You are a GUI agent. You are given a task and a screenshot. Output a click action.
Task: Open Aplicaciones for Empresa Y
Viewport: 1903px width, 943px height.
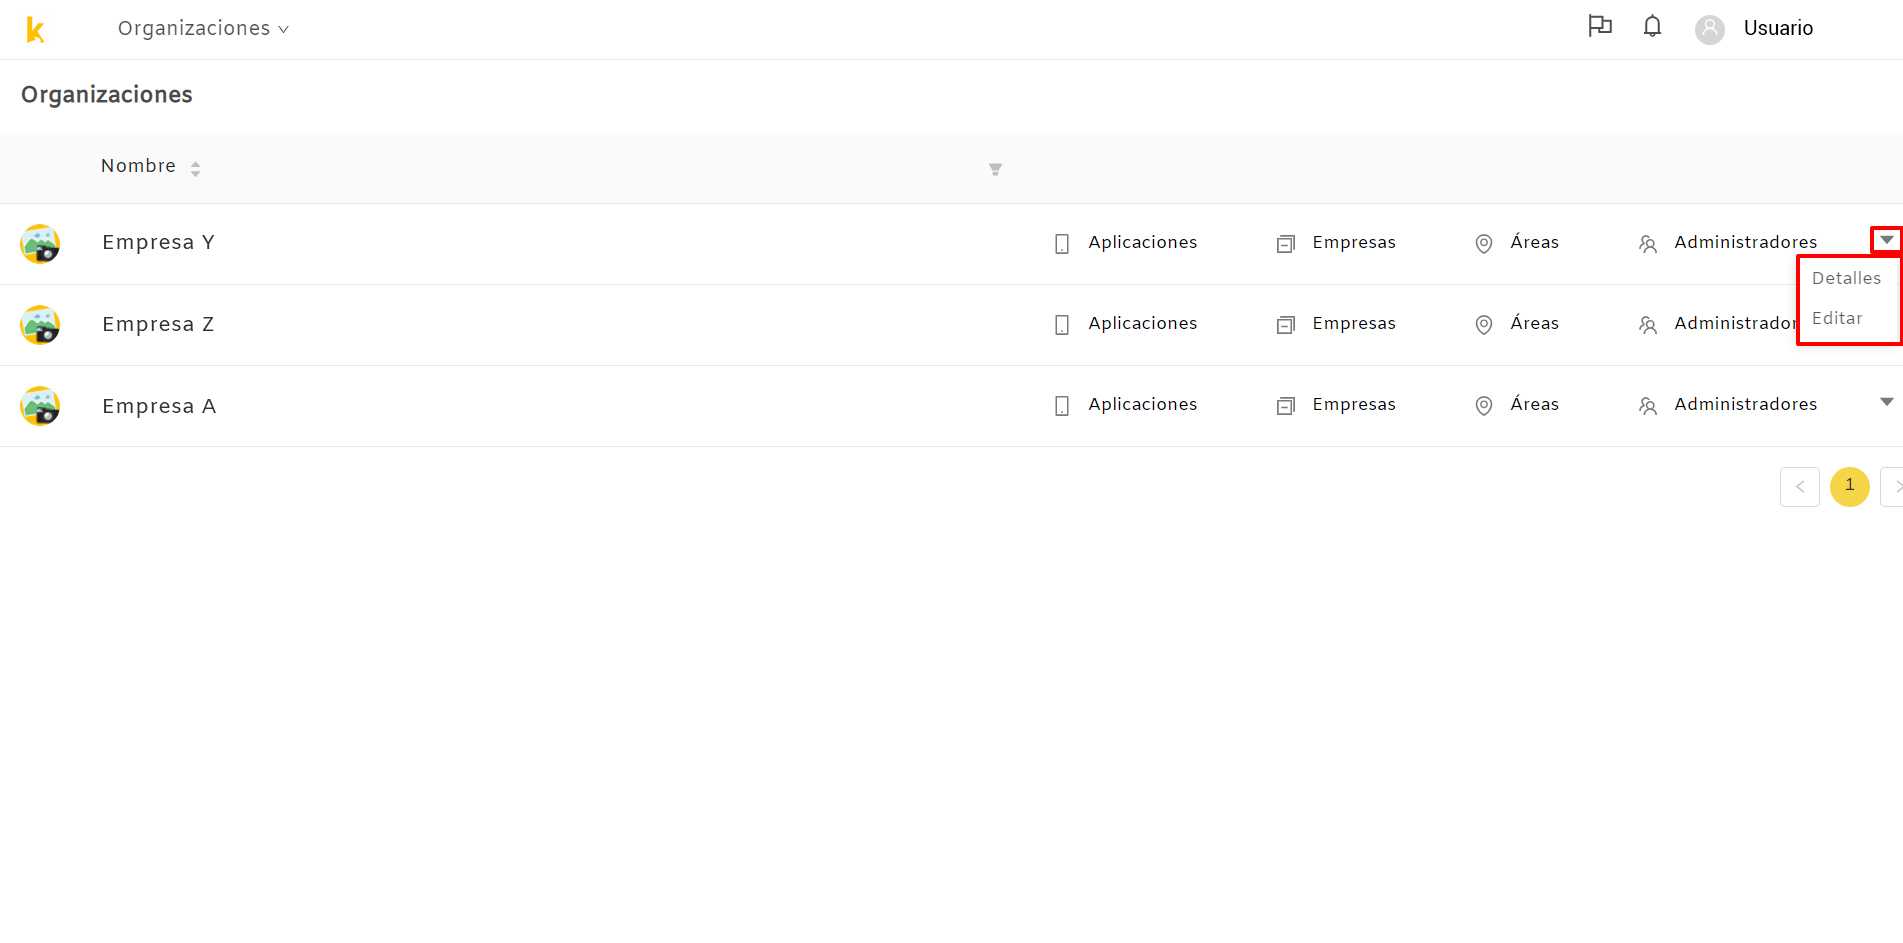tap(1126, 243)
